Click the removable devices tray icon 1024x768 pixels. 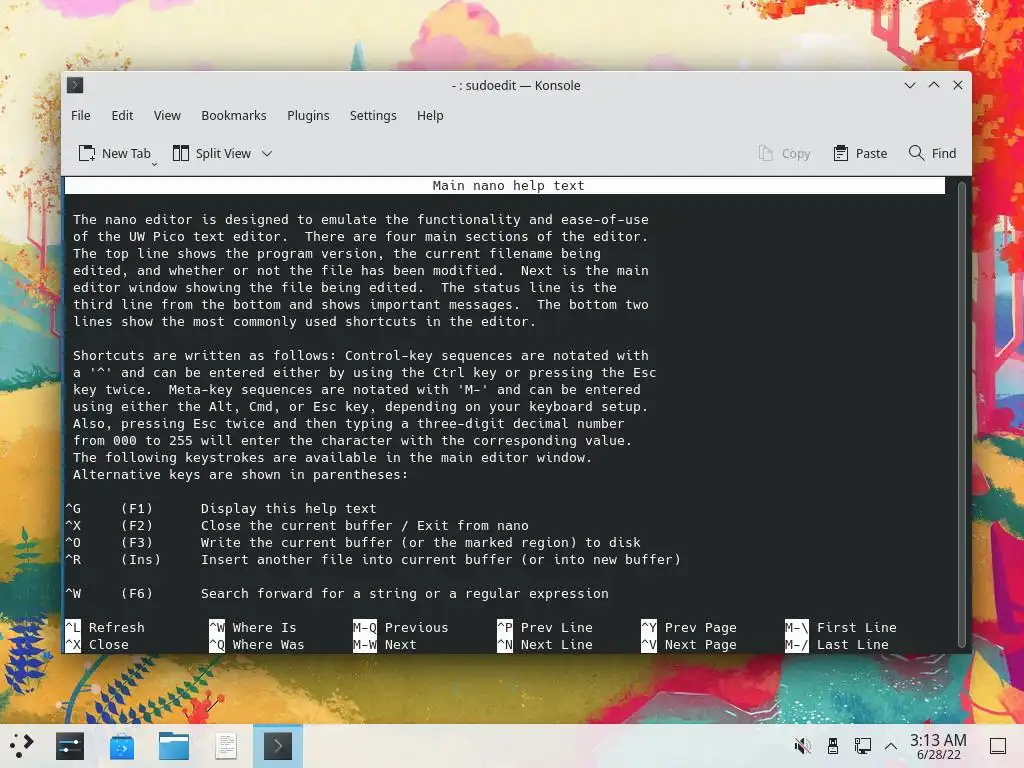click(833, 746)
